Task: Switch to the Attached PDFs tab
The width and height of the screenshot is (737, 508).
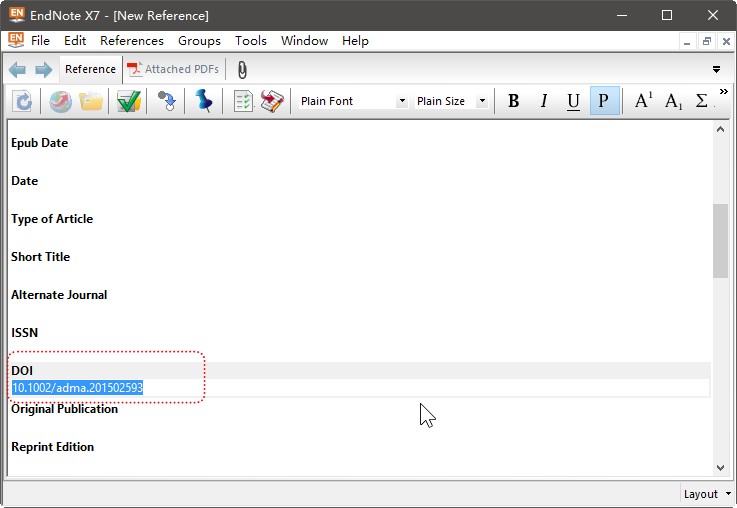Action: pyautogui.click(x=173, y=69)
